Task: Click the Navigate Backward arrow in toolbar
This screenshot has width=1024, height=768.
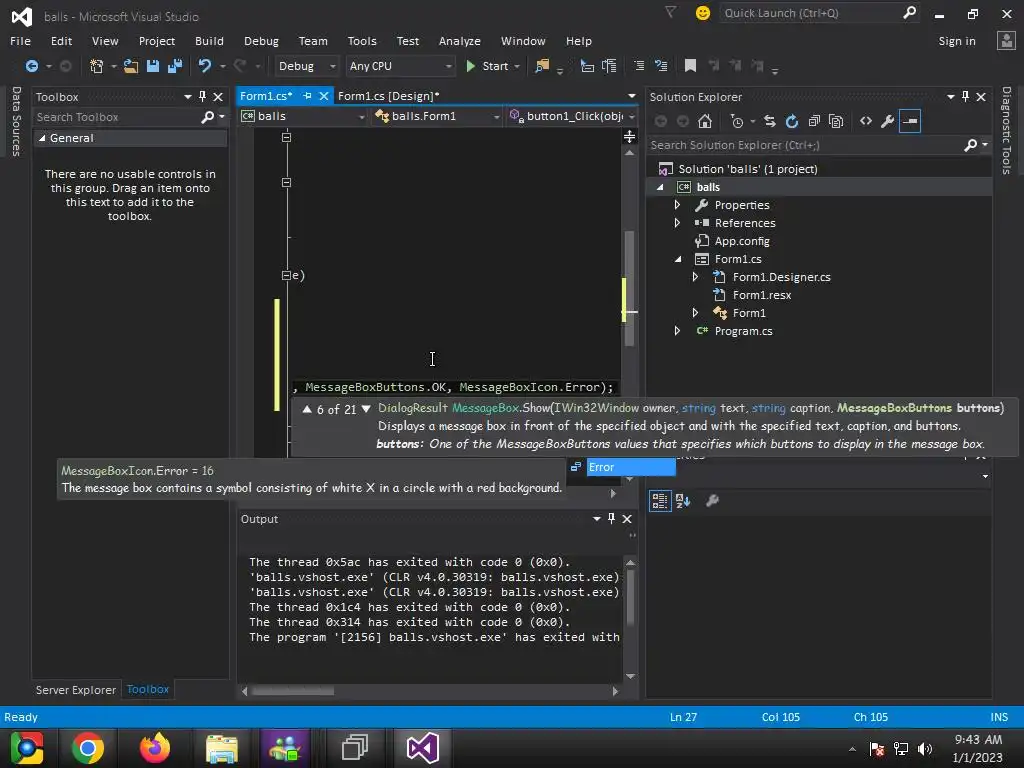Action: click(31, 66)
